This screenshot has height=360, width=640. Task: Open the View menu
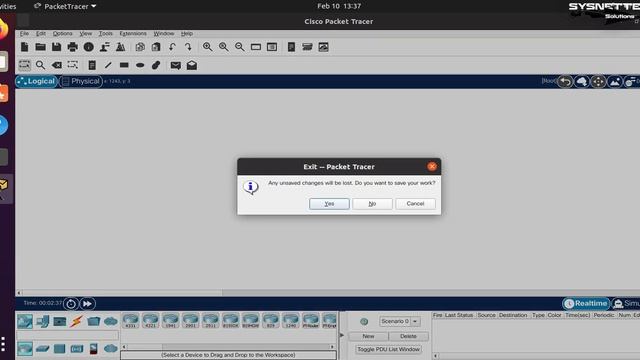point(86,33)
